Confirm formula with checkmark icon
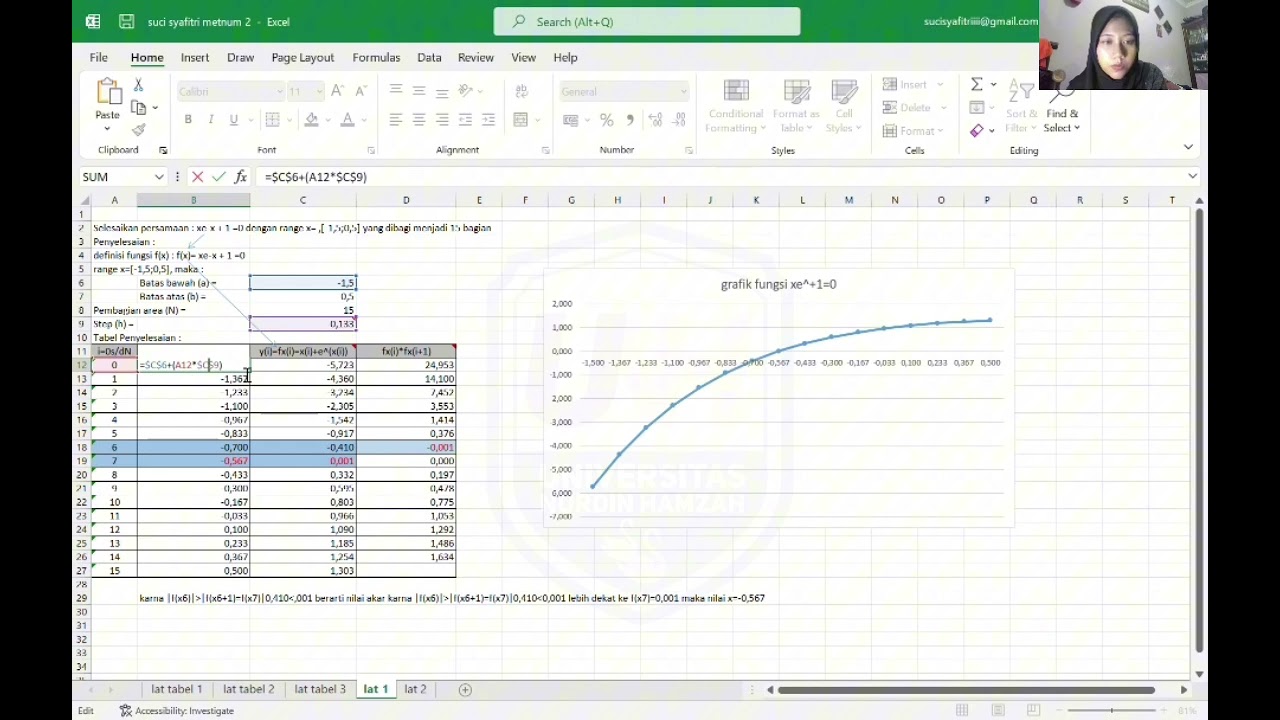The width and height of the screenshot is (1280, 720). coord(218,177)
